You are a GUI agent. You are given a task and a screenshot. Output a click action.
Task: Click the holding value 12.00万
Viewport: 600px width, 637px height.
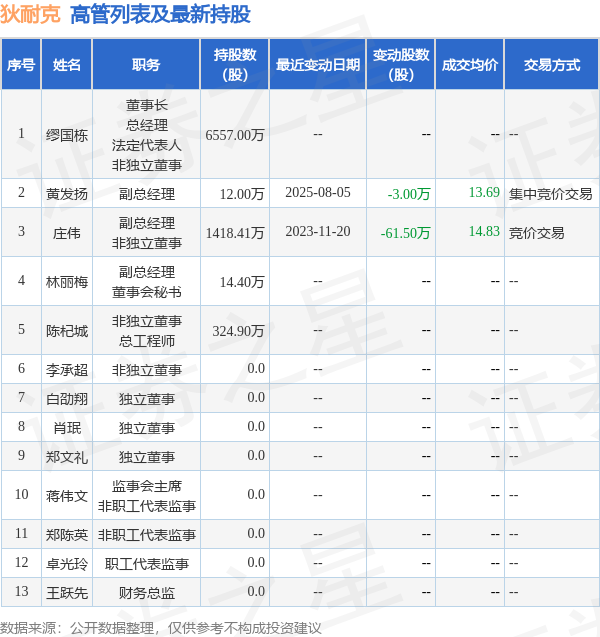[242, 194]
